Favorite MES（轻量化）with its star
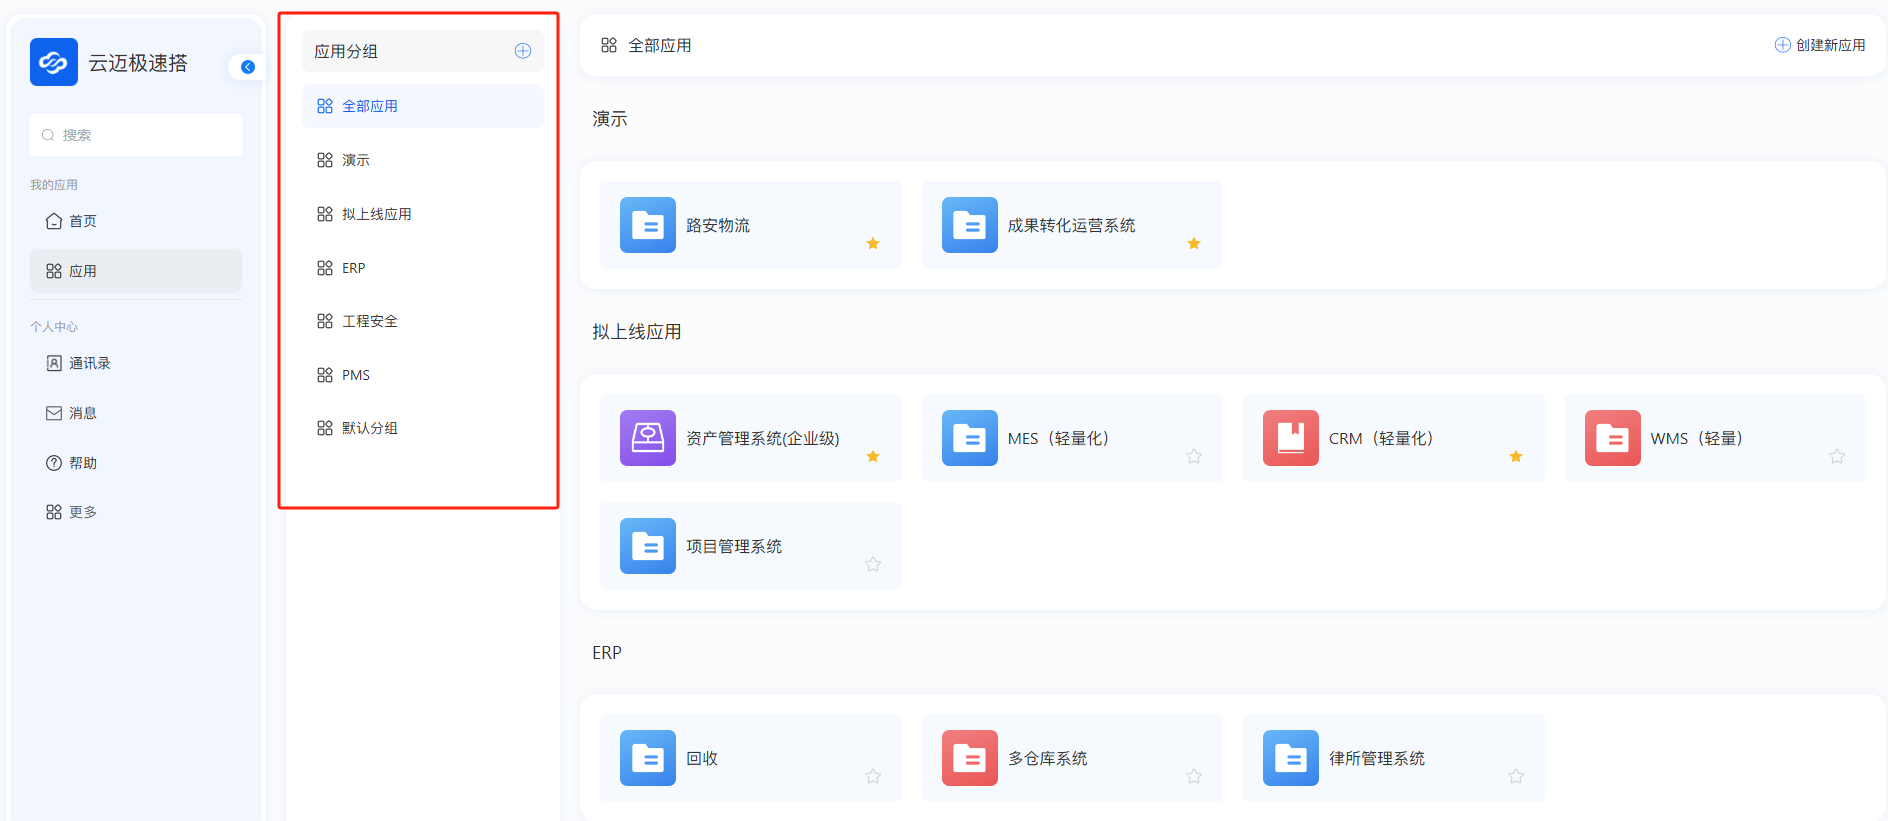Image resolution: width=1888 pixels, height=821 pixels. tap(1194, 457)
